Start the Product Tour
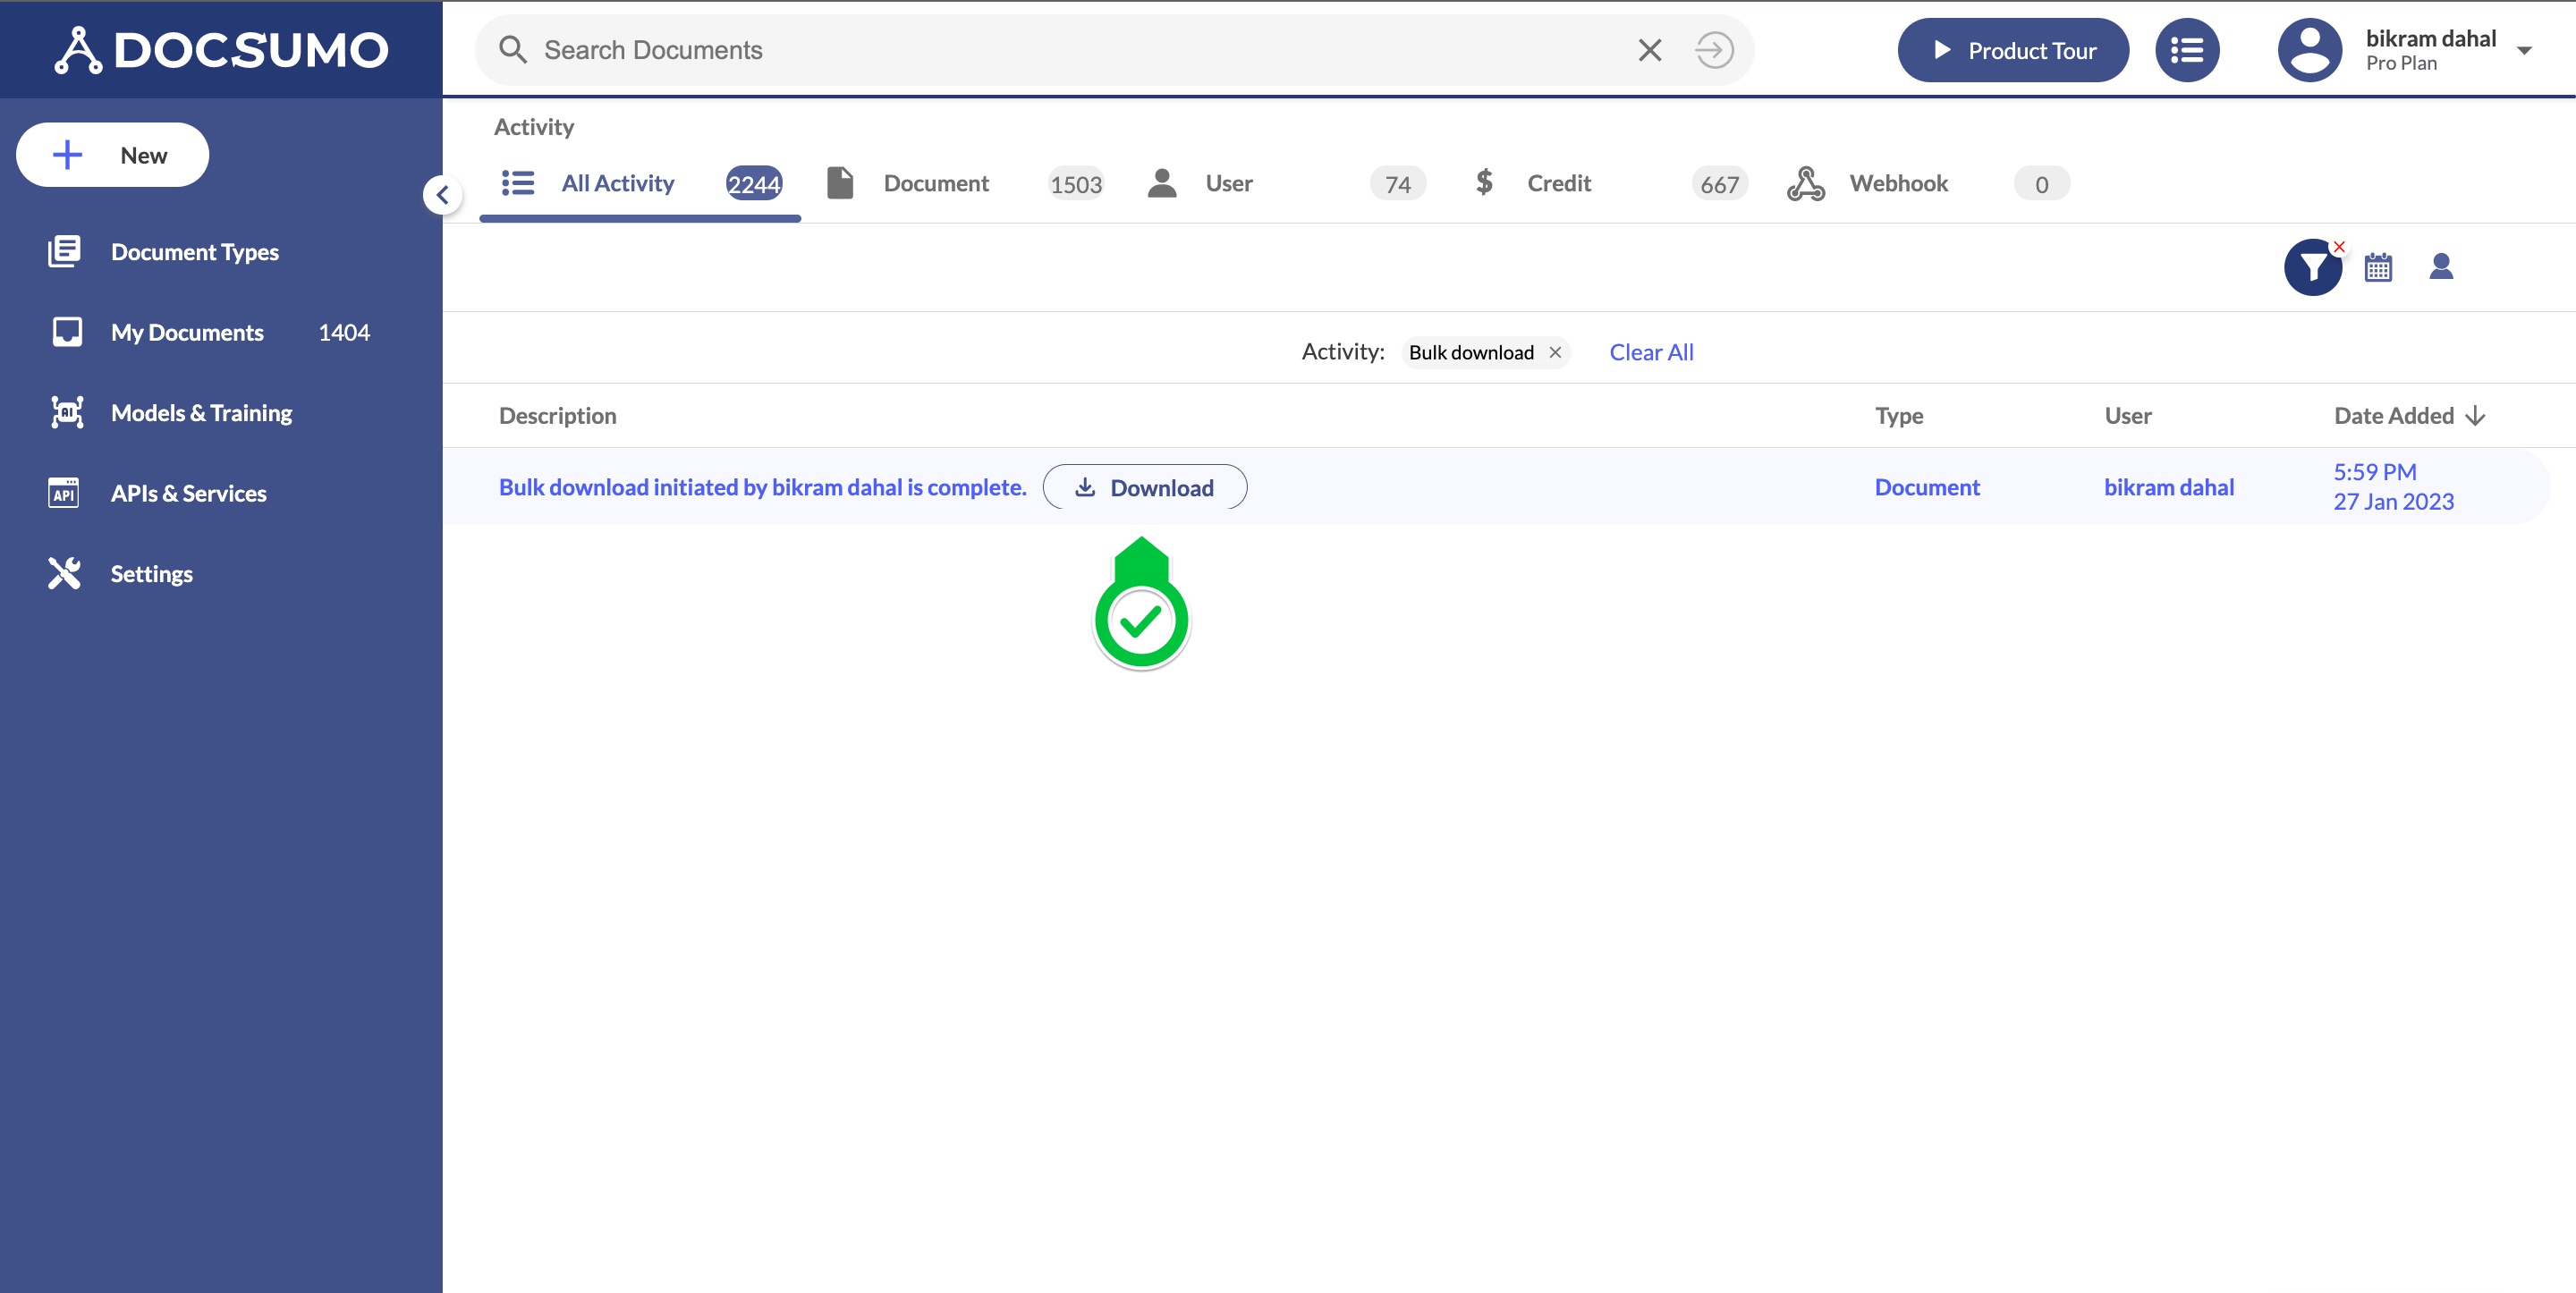Viewport: 2576px width, 1293px height. coord(2012,50)
